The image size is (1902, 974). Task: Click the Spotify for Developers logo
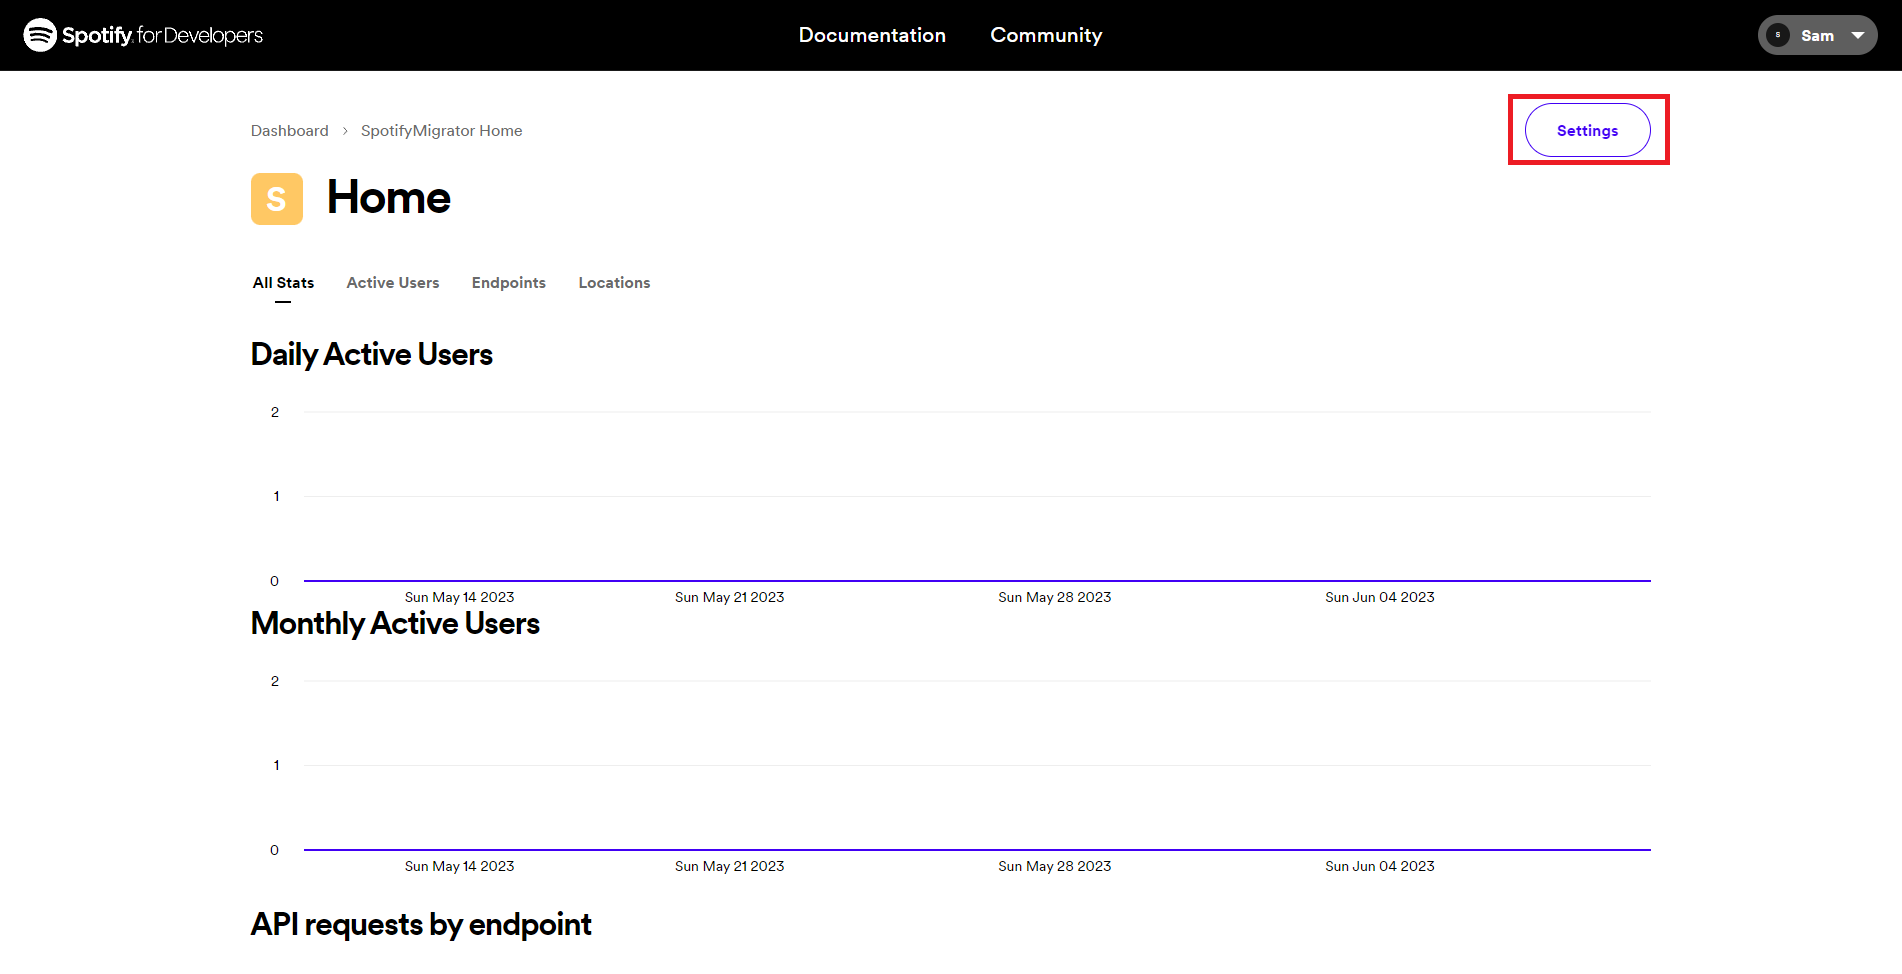[143, 35]
